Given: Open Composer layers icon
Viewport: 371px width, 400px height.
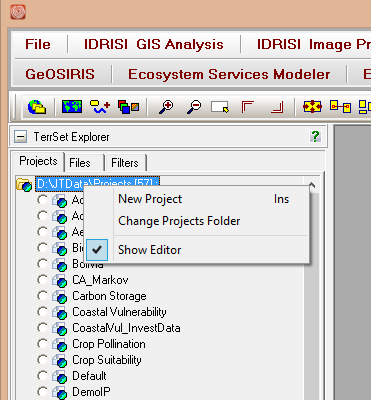Looking at the screenshot, I should point(128,107).
